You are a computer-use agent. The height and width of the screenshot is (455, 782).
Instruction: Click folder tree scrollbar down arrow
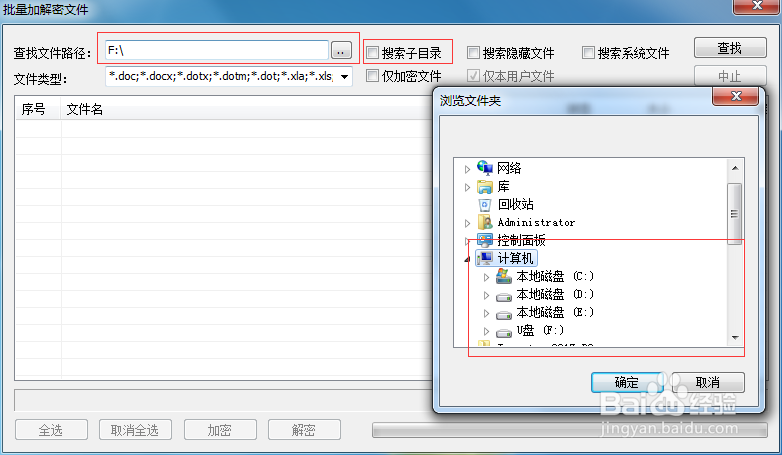click(735, 338)
